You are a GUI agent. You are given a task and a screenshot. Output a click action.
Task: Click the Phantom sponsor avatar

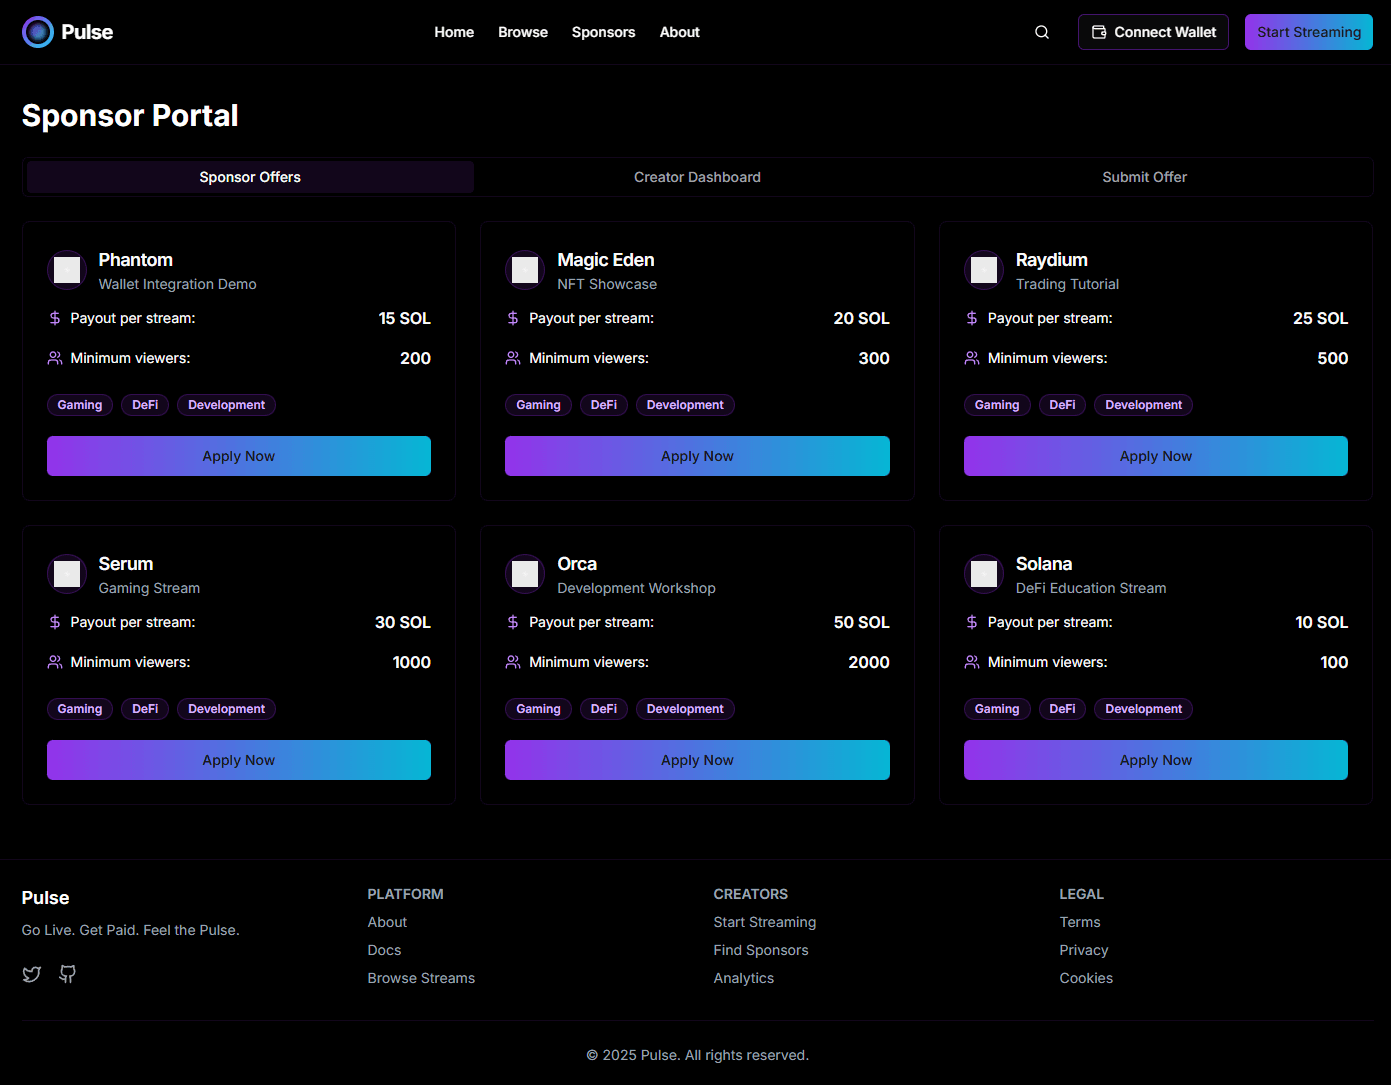pos(67,270)
